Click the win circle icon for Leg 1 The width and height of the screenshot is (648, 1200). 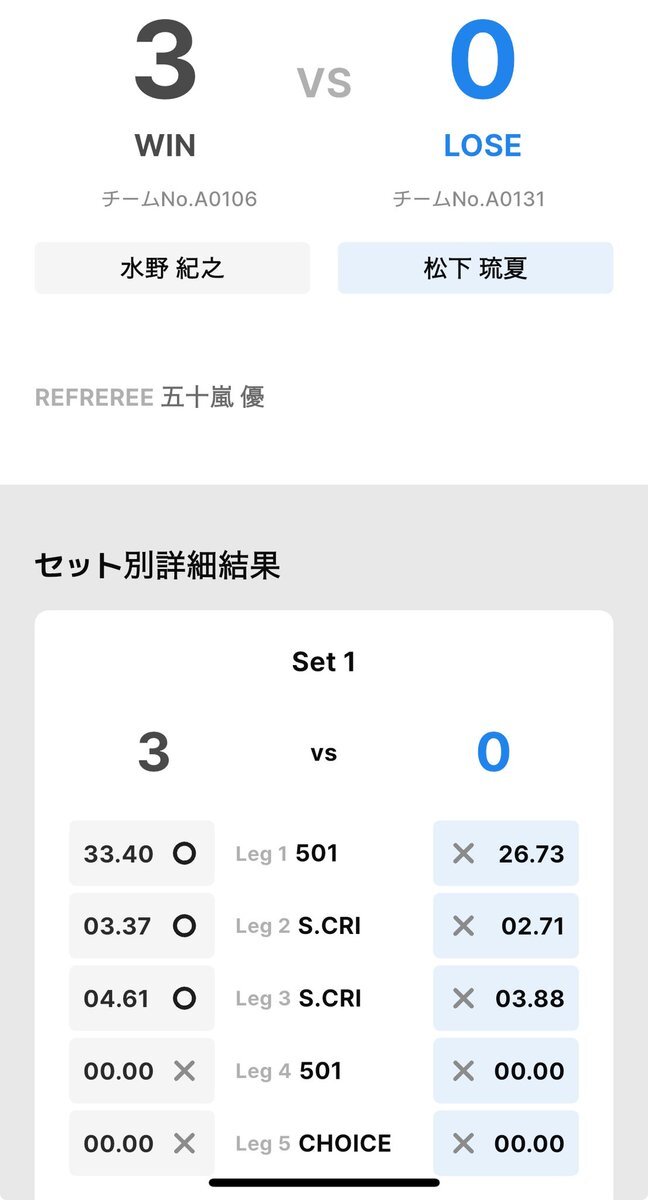(x=184, y=854)
